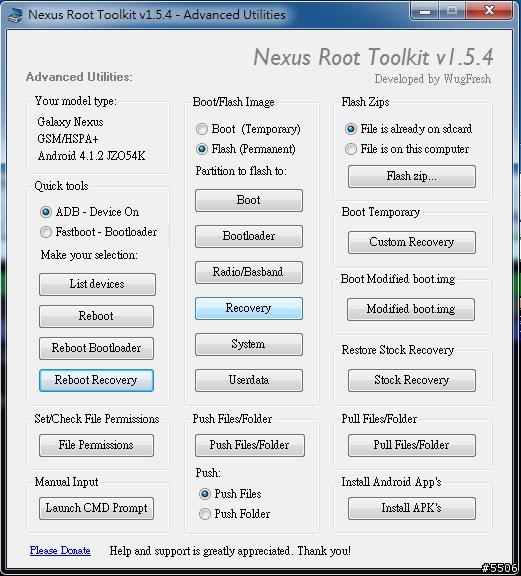Boot temporary Custom Recovery button
521x576 pixels.
(x=412, y=242)
